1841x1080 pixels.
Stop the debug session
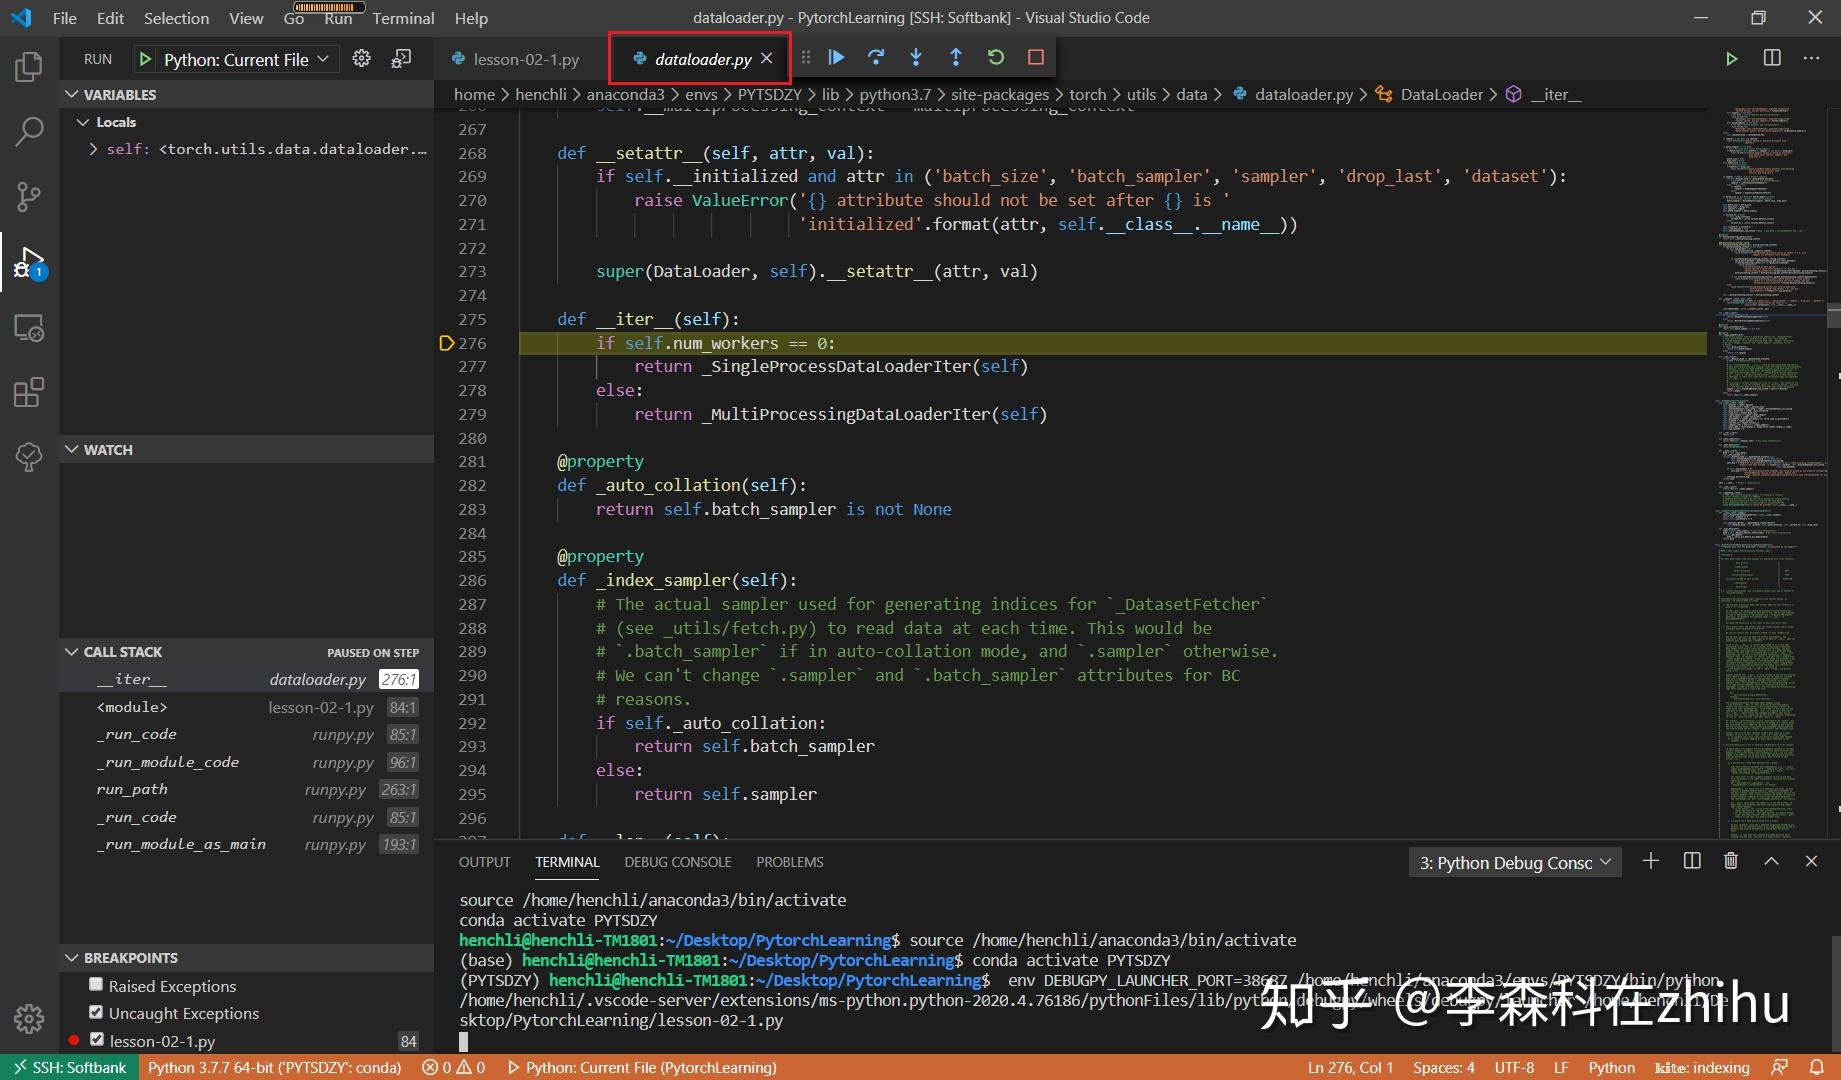coord(1035,57)
